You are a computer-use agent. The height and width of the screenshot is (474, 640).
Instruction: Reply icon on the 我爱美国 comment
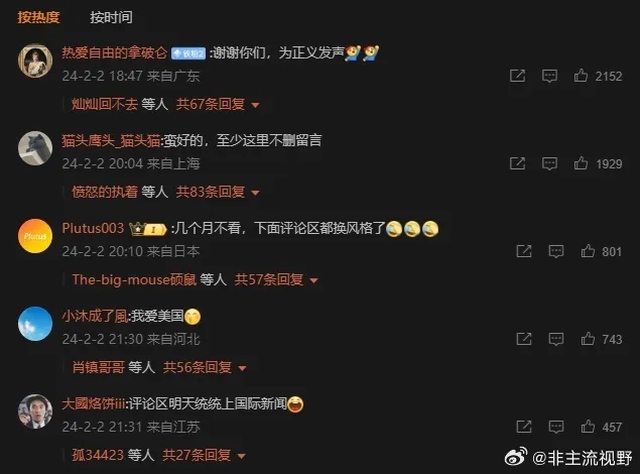(556, 339)
